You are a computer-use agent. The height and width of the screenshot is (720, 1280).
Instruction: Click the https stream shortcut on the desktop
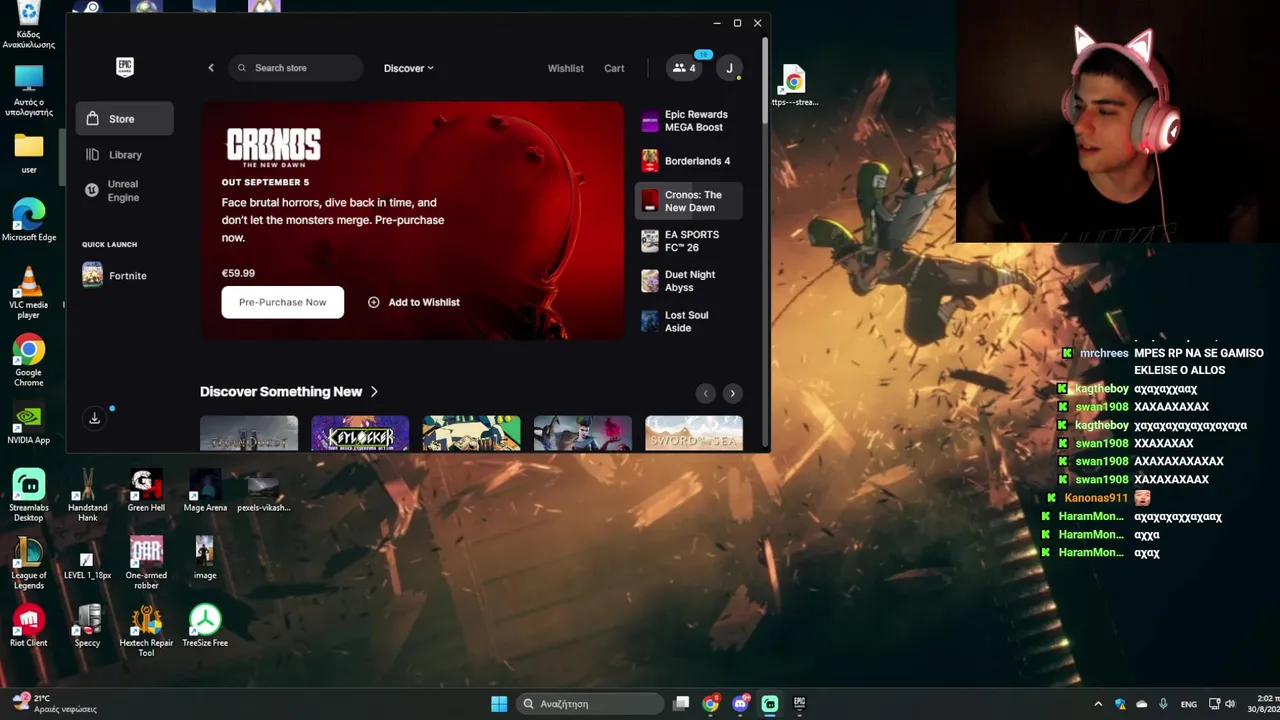(x=794, y=86)
